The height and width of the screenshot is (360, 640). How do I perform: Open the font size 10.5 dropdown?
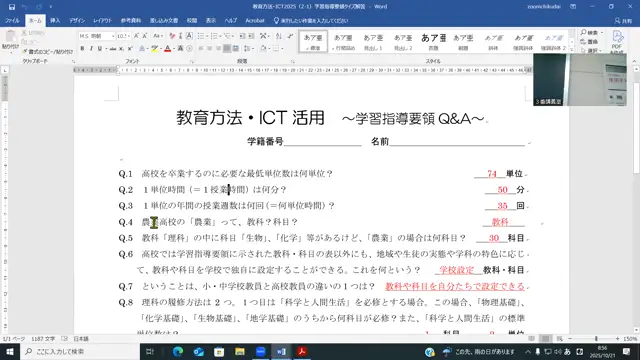tap(129, 36)
